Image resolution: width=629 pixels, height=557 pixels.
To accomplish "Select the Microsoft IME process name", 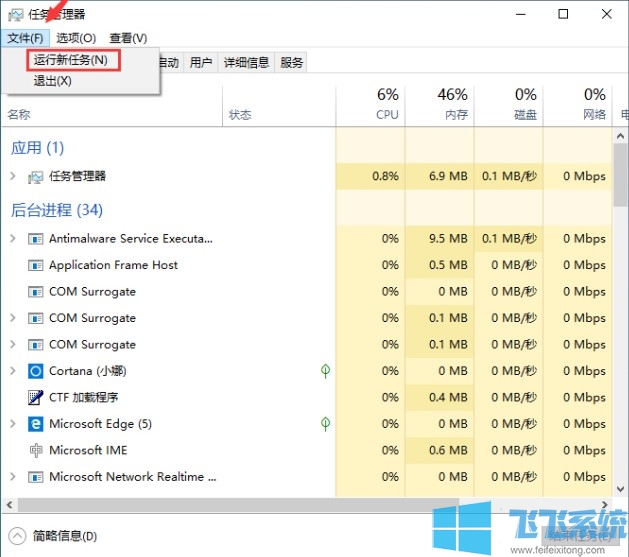I will [x=88, y=450].
